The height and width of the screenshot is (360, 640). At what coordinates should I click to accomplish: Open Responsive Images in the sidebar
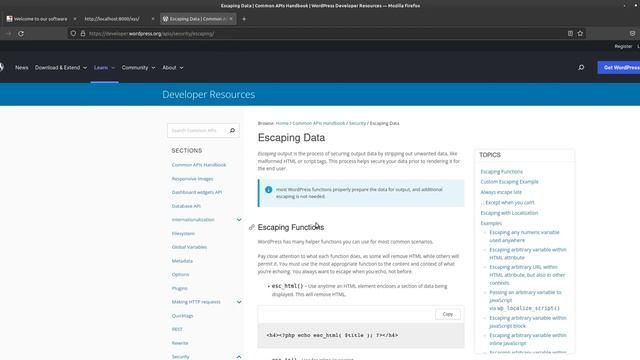click(x=192, y=179)
